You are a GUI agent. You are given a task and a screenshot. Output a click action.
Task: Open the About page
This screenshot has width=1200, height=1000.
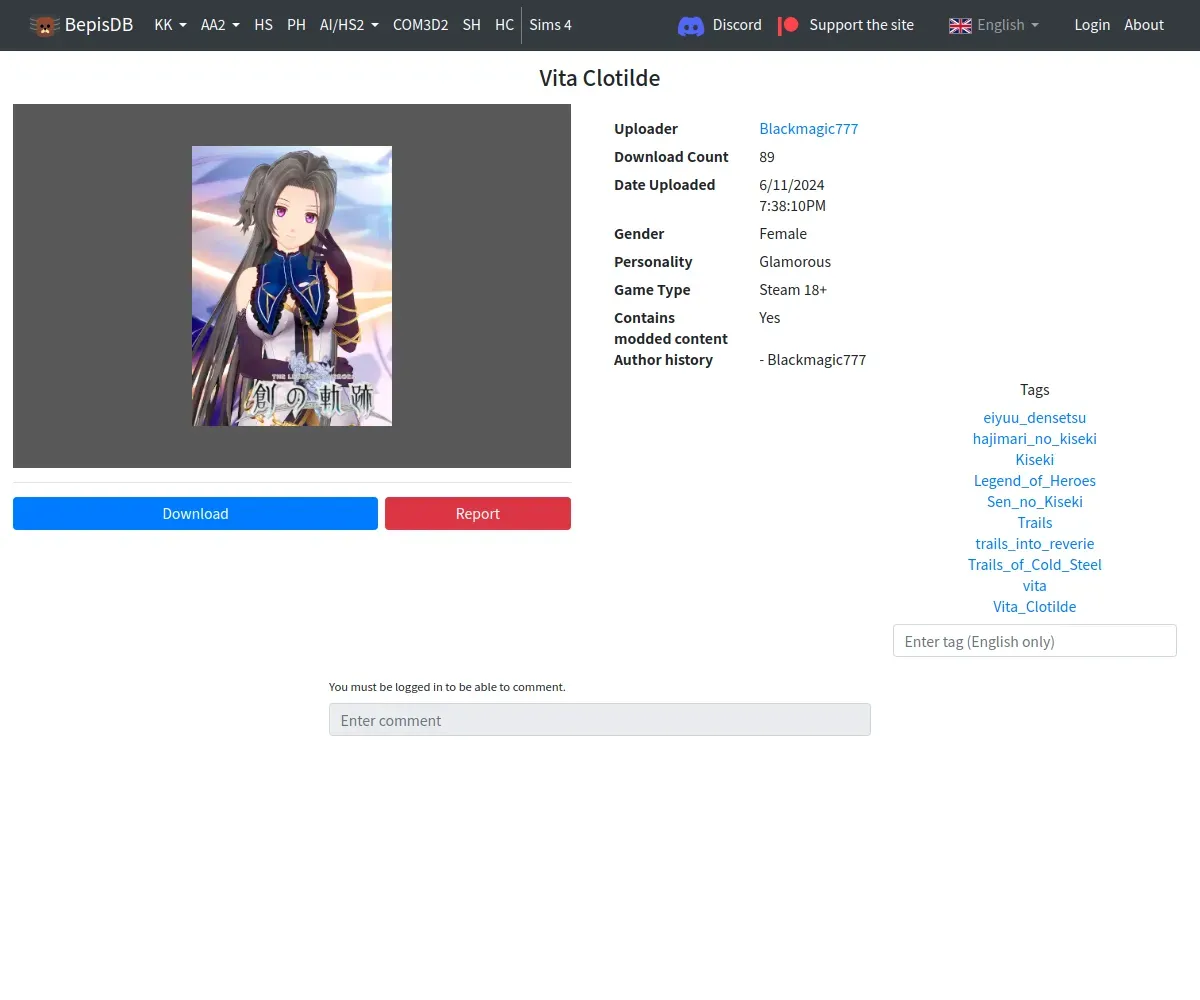1144,25
